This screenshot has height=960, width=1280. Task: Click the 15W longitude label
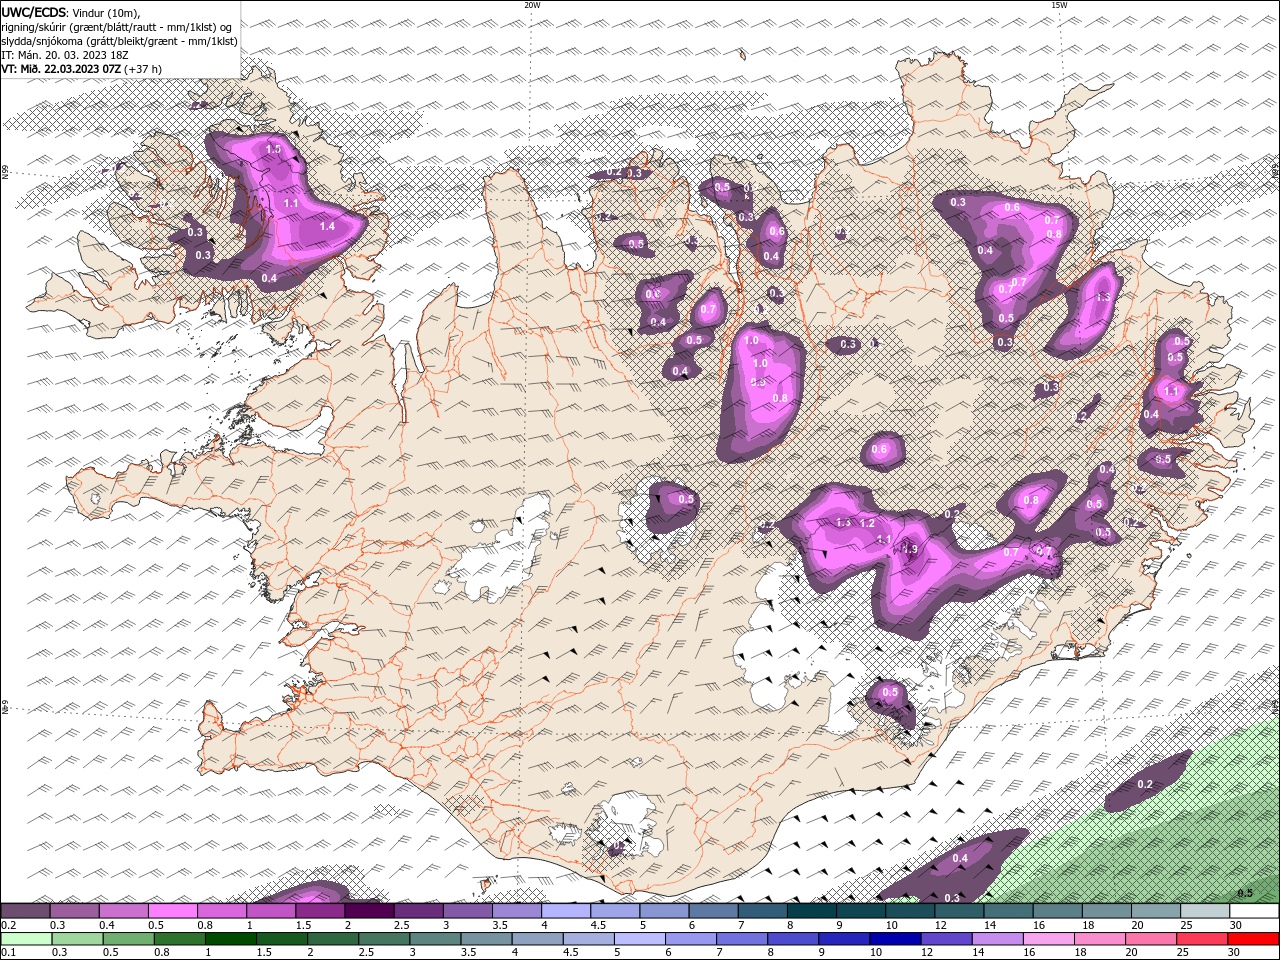[1059, 5]
